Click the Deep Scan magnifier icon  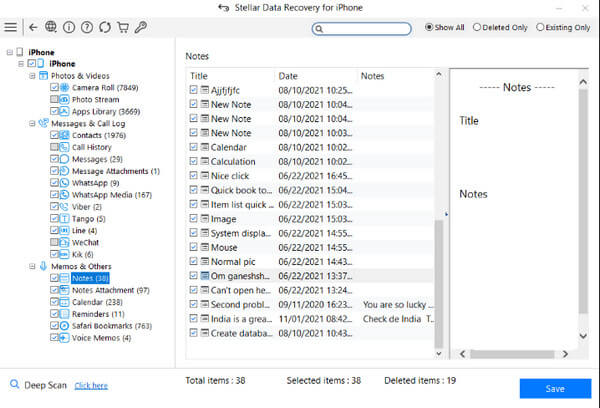pyautogui.click(x=15, y=384)
